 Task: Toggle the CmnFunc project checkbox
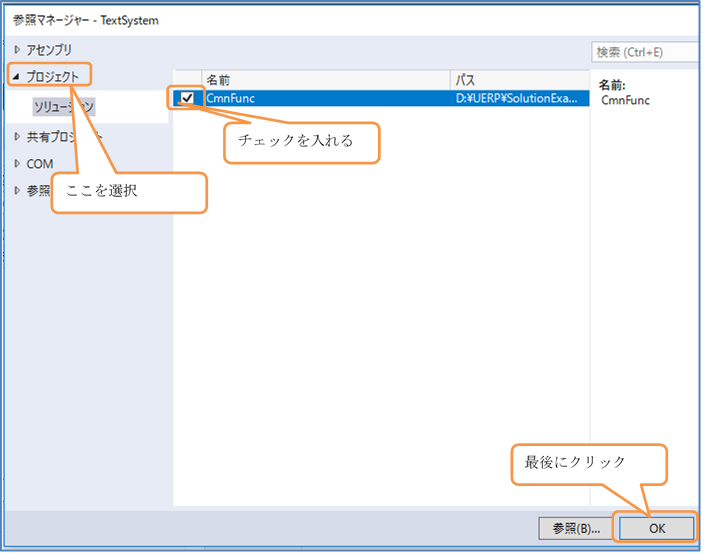click(186, 98)
